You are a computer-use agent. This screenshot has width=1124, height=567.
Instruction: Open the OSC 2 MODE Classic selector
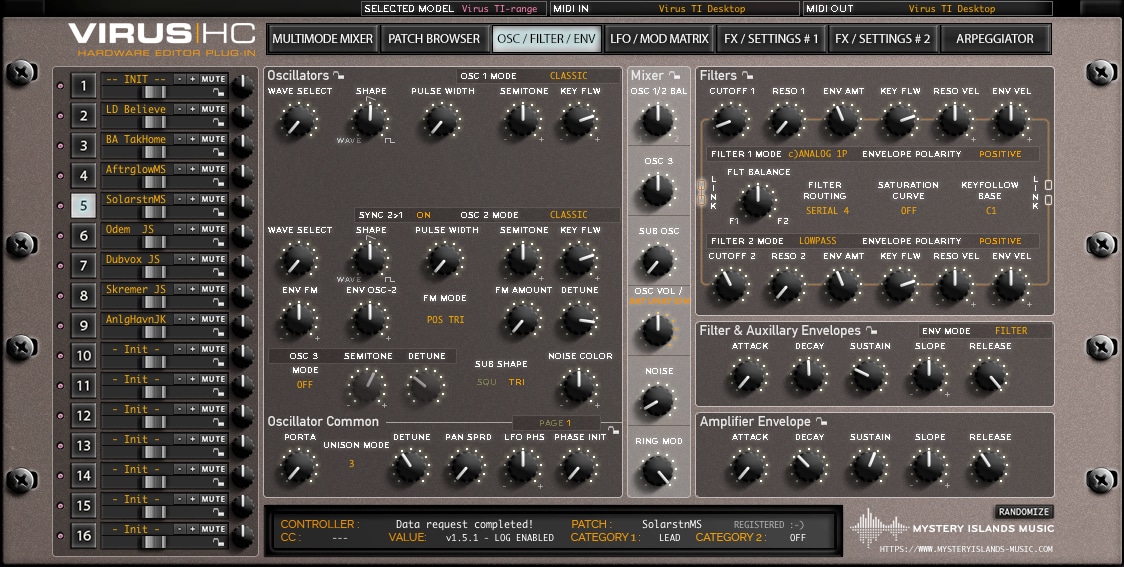568,215
